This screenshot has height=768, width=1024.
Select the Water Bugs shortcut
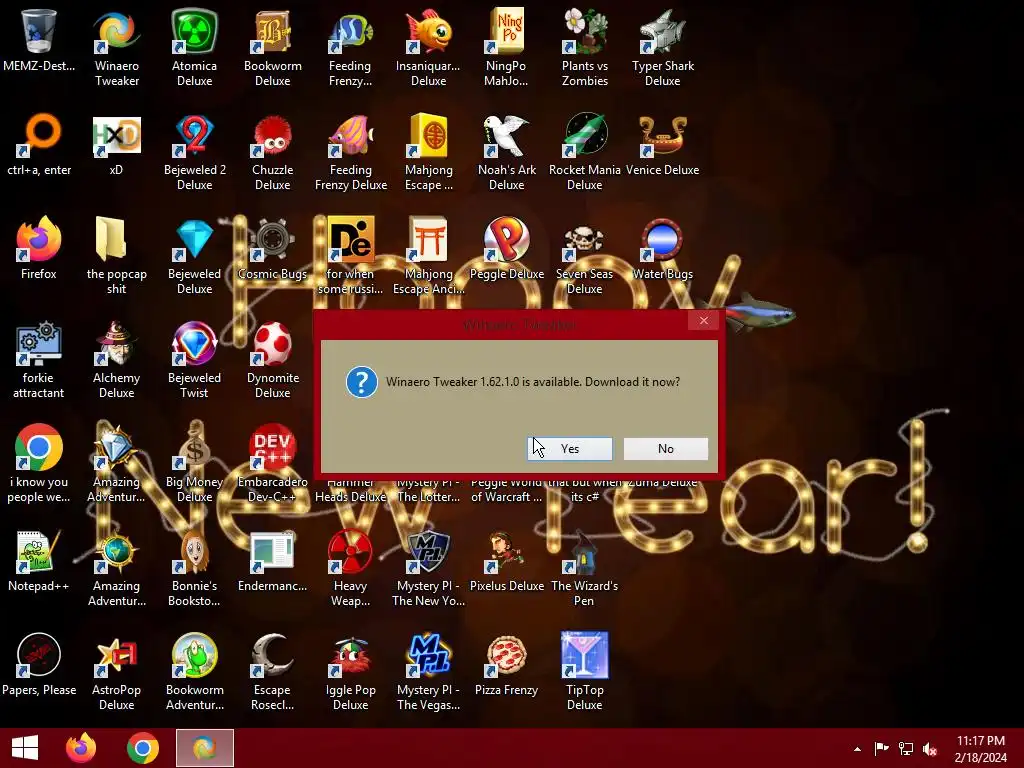663,249
